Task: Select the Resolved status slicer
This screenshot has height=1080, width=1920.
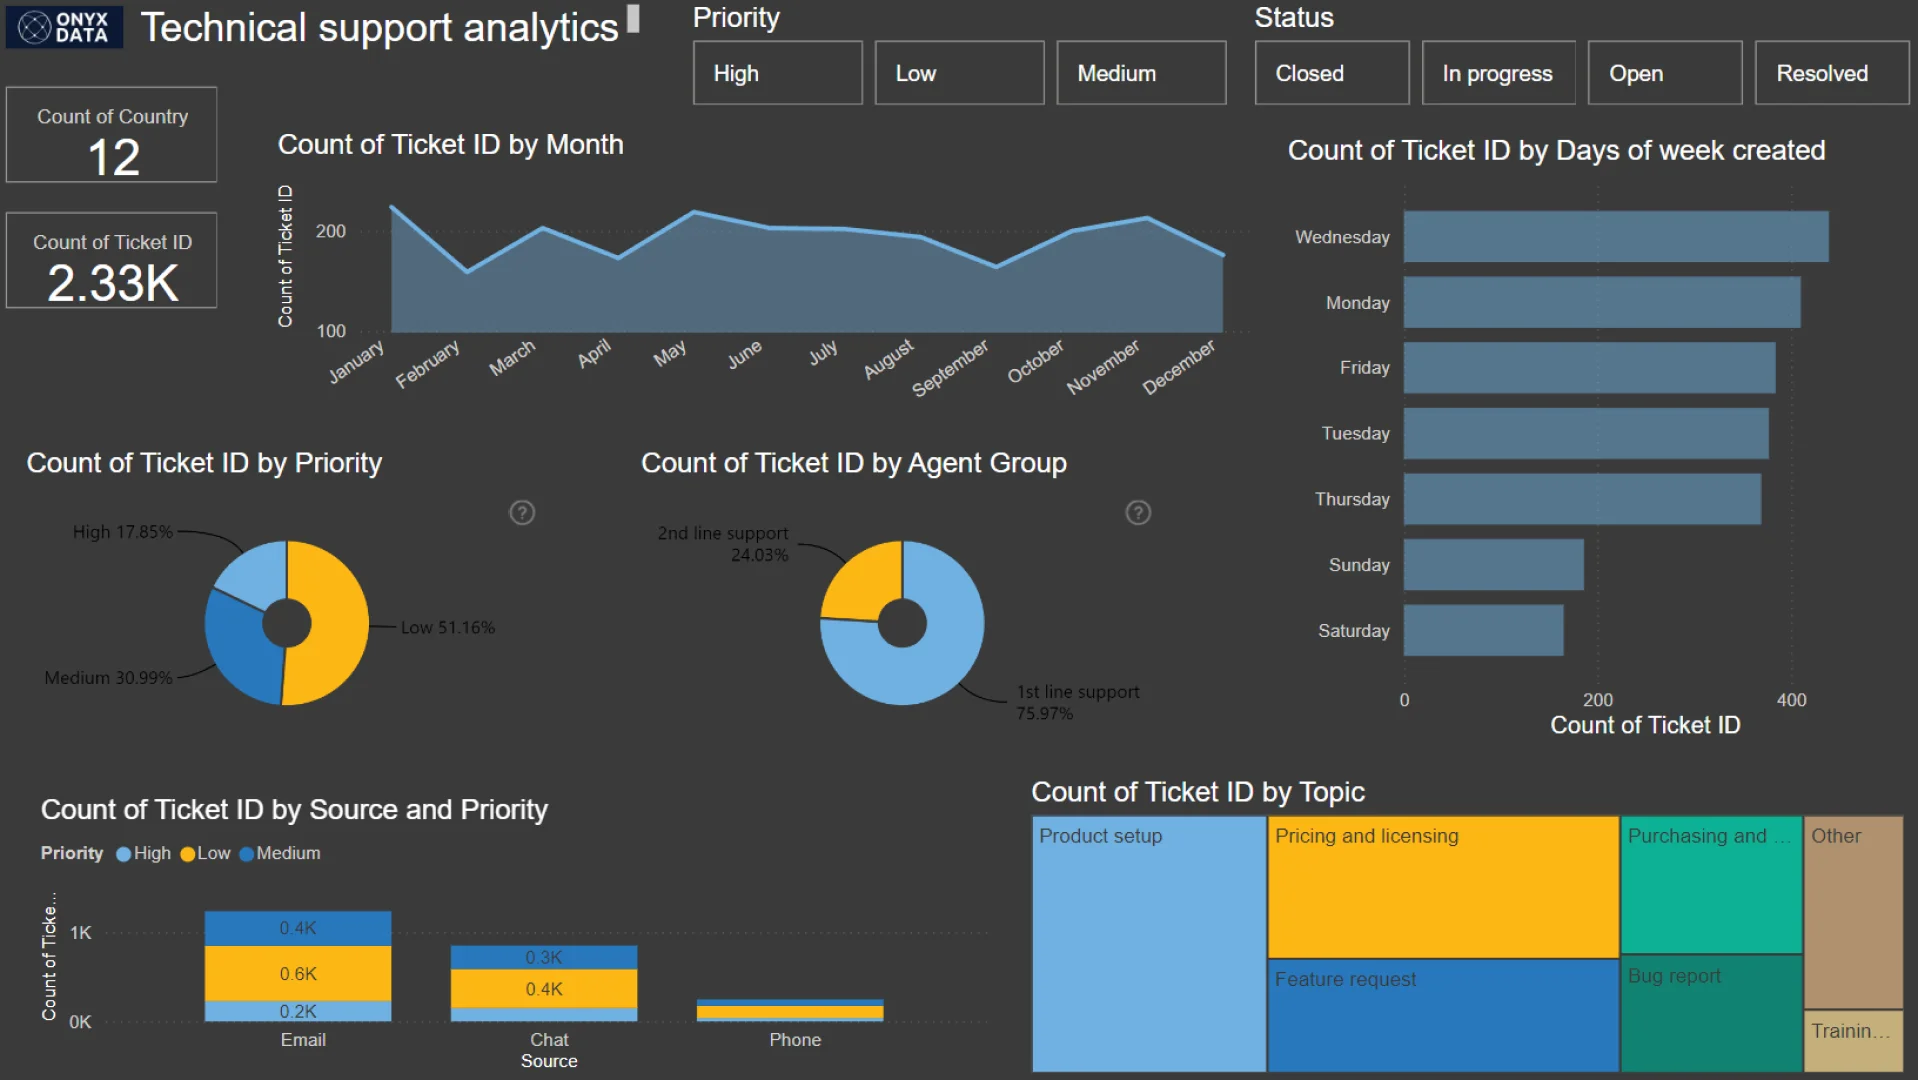Action: click(1832, 73)
